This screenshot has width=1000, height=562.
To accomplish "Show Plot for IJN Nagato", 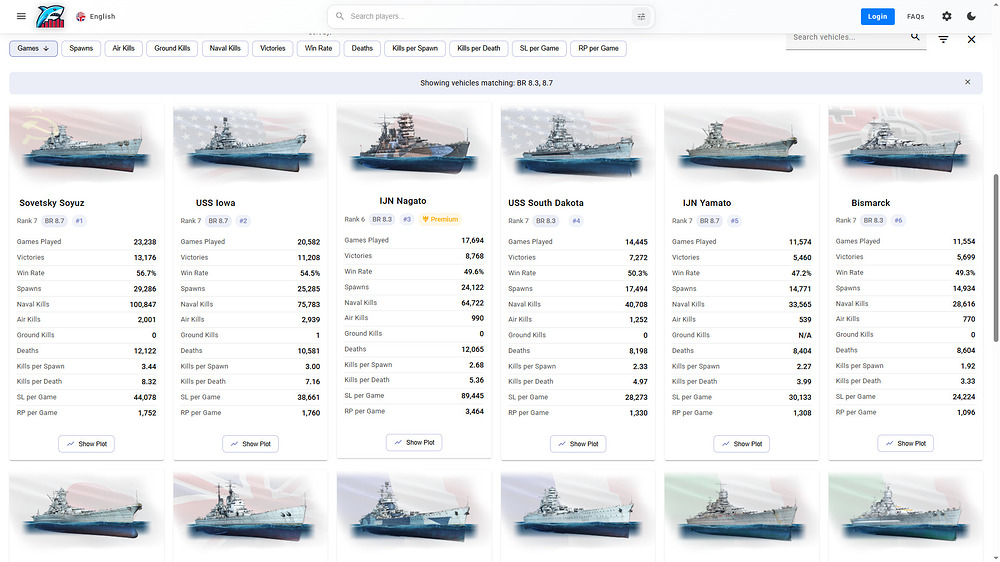I will click(x=414, y=443).
